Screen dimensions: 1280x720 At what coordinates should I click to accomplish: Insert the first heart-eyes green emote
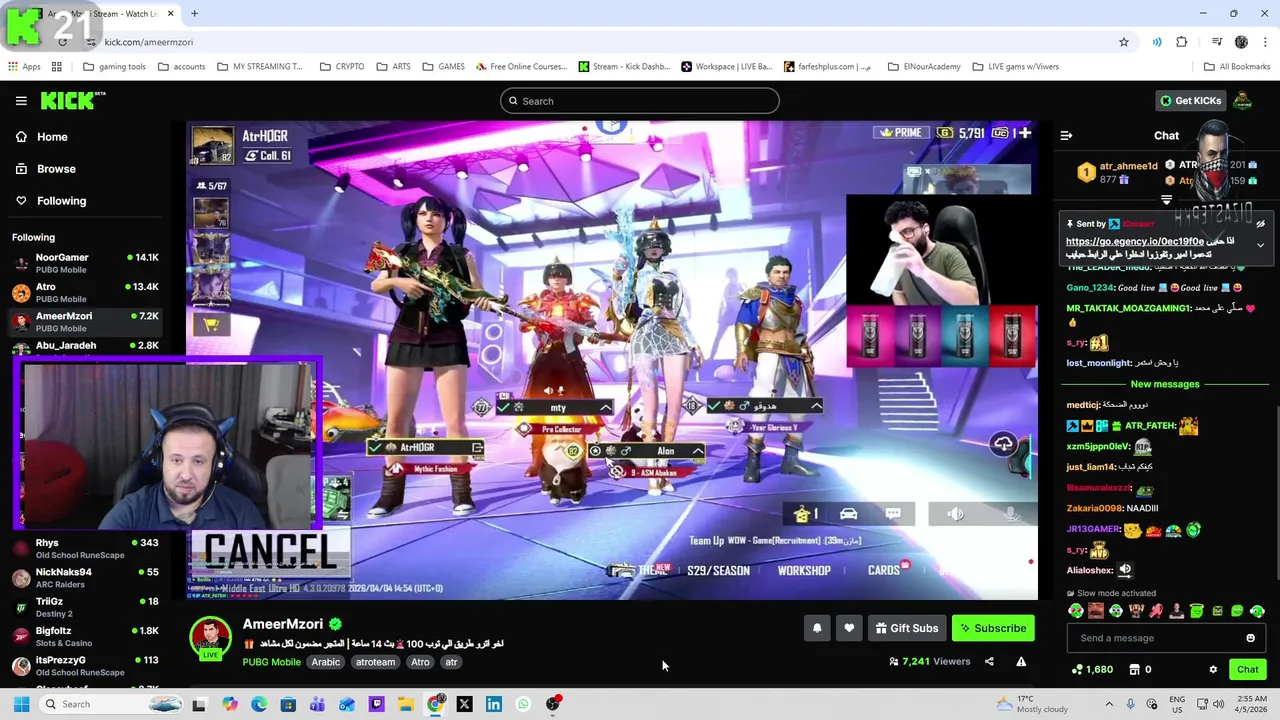(x=1076, y=611)
